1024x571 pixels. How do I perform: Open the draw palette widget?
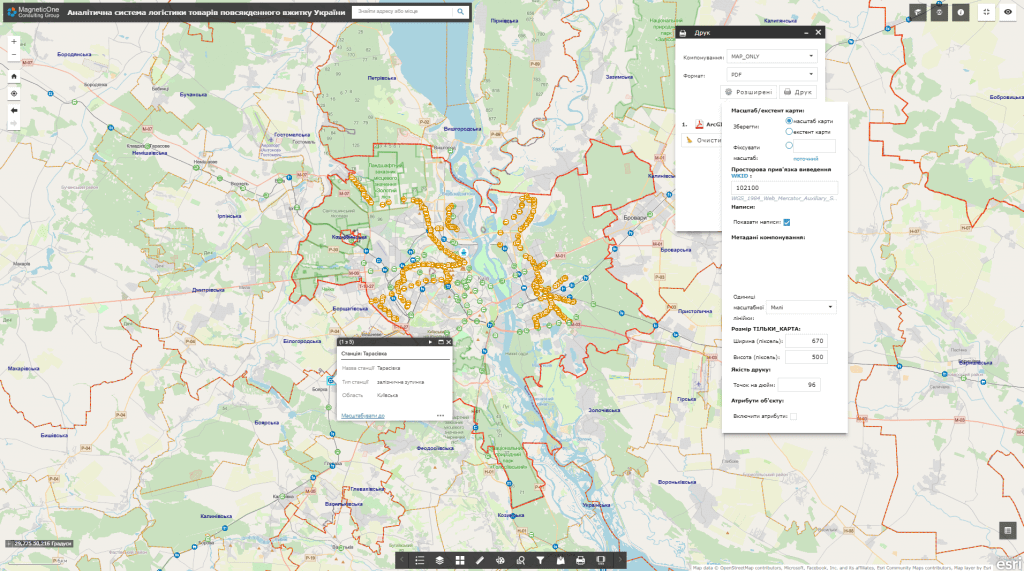(500, 560)
